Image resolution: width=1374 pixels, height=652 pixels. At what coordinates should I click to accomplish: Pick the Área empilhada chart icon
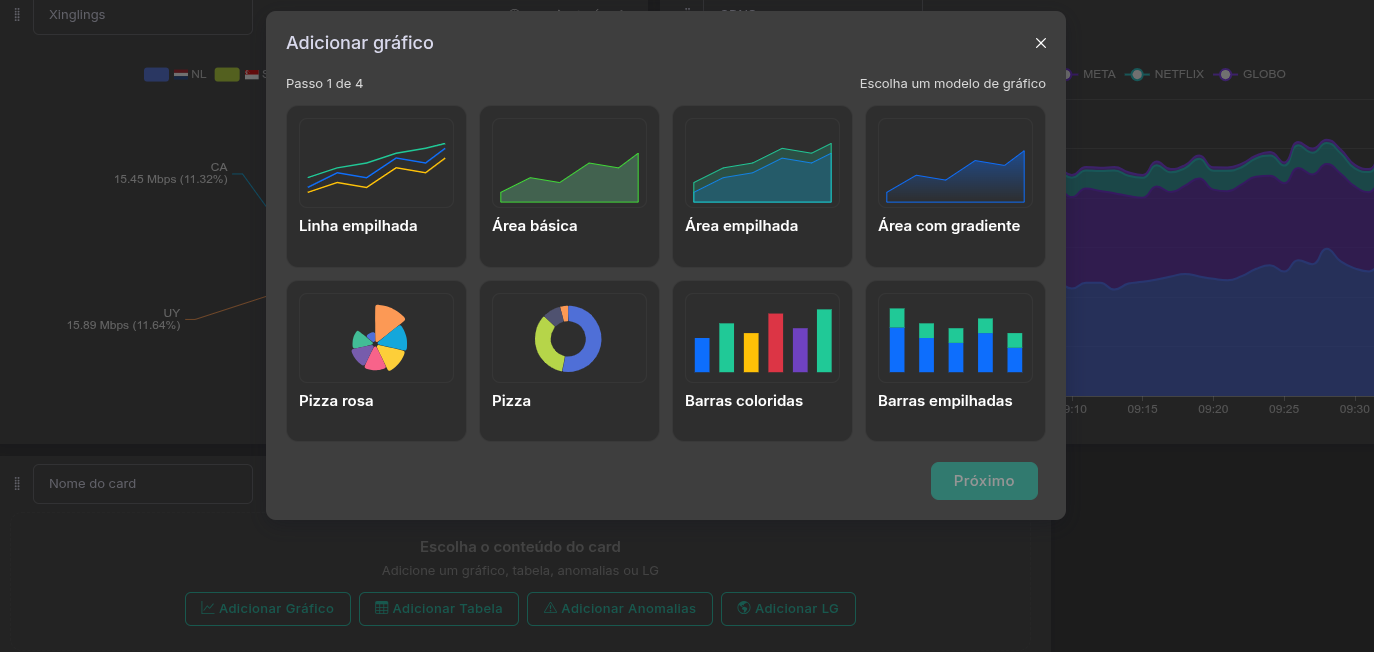coord(762,163)
